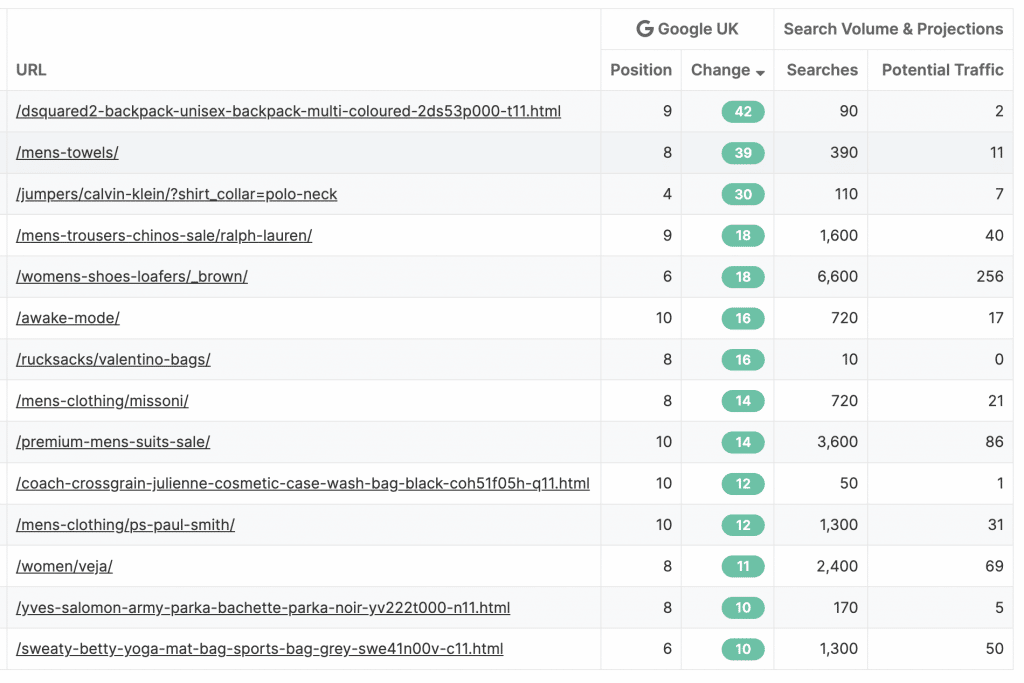Open the coach-crossgrain cosmetic case link
The height and width of the screenshot is (683, 1024).
[x=302, y=484]
